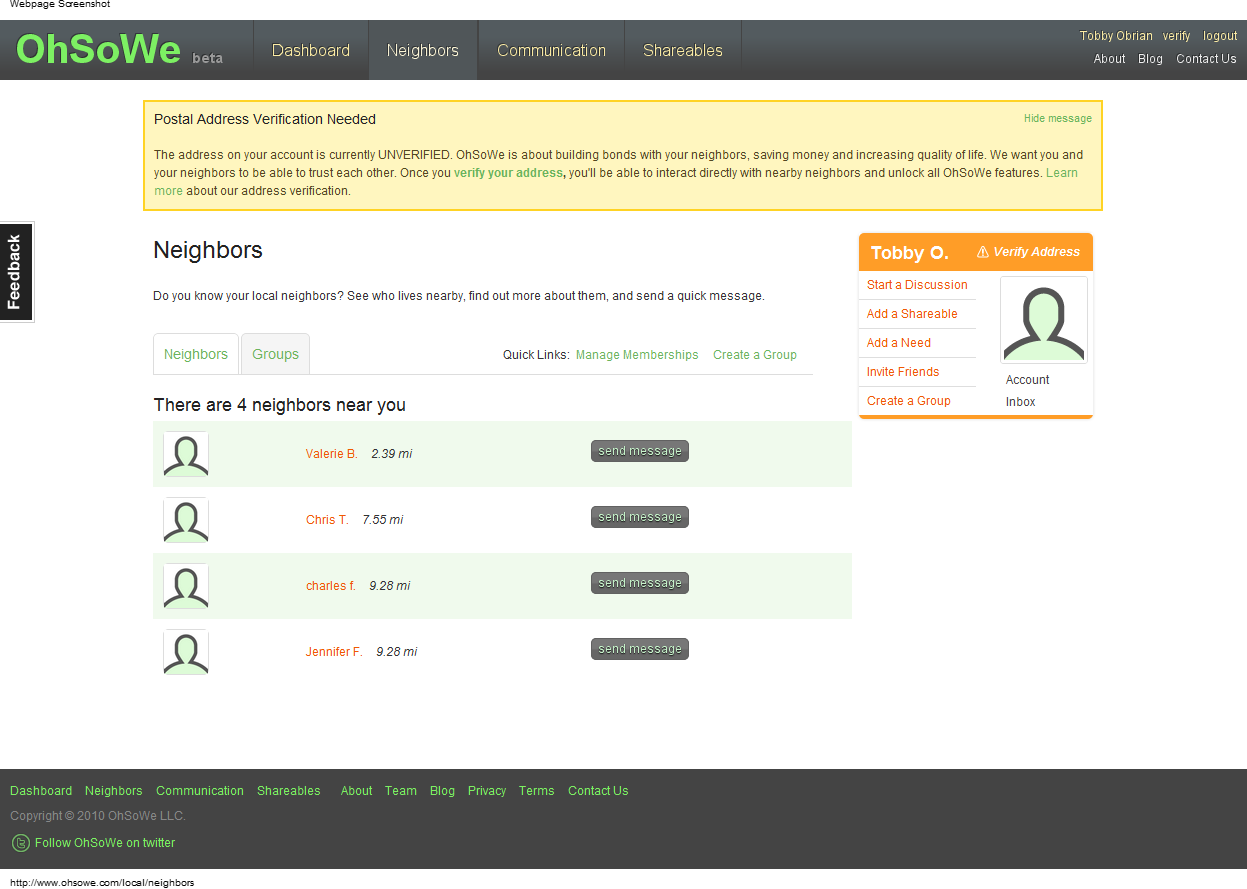Open the Shareables top menu
The height and width of the screenshot is (889, 1247).
[x=683, y=50]
